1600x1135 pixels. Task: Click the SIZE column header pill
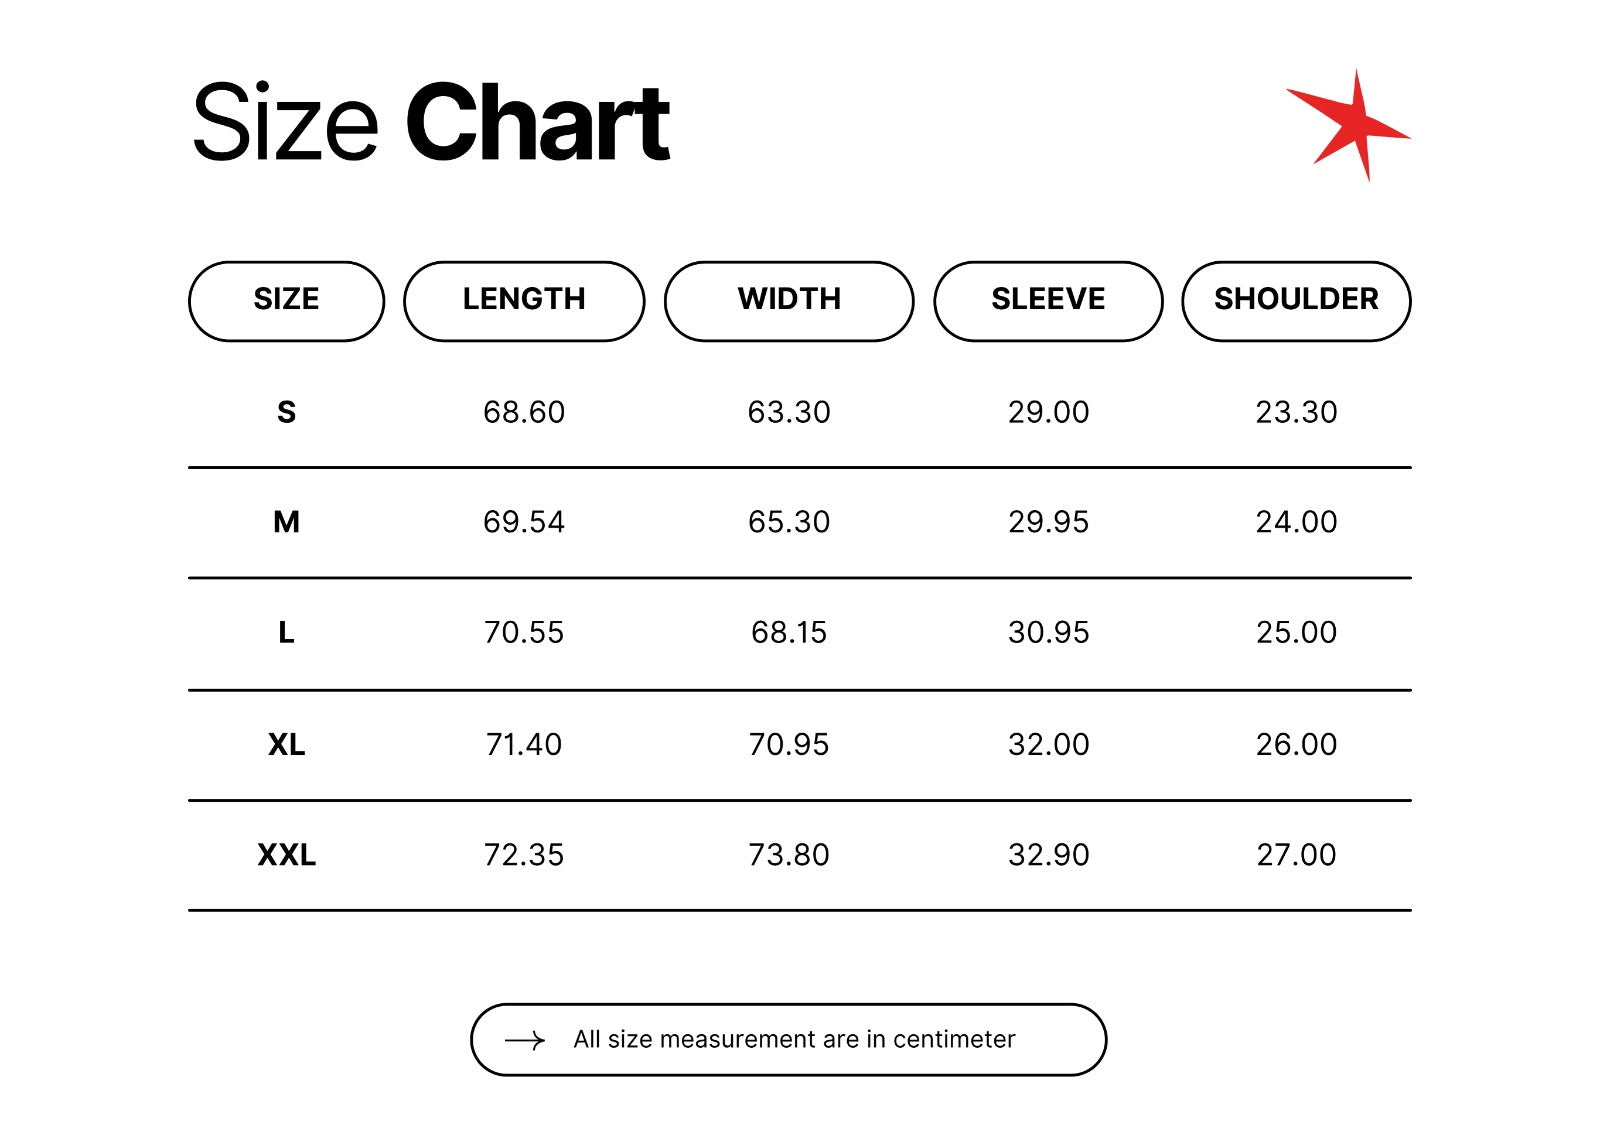(x=286, y=300)
